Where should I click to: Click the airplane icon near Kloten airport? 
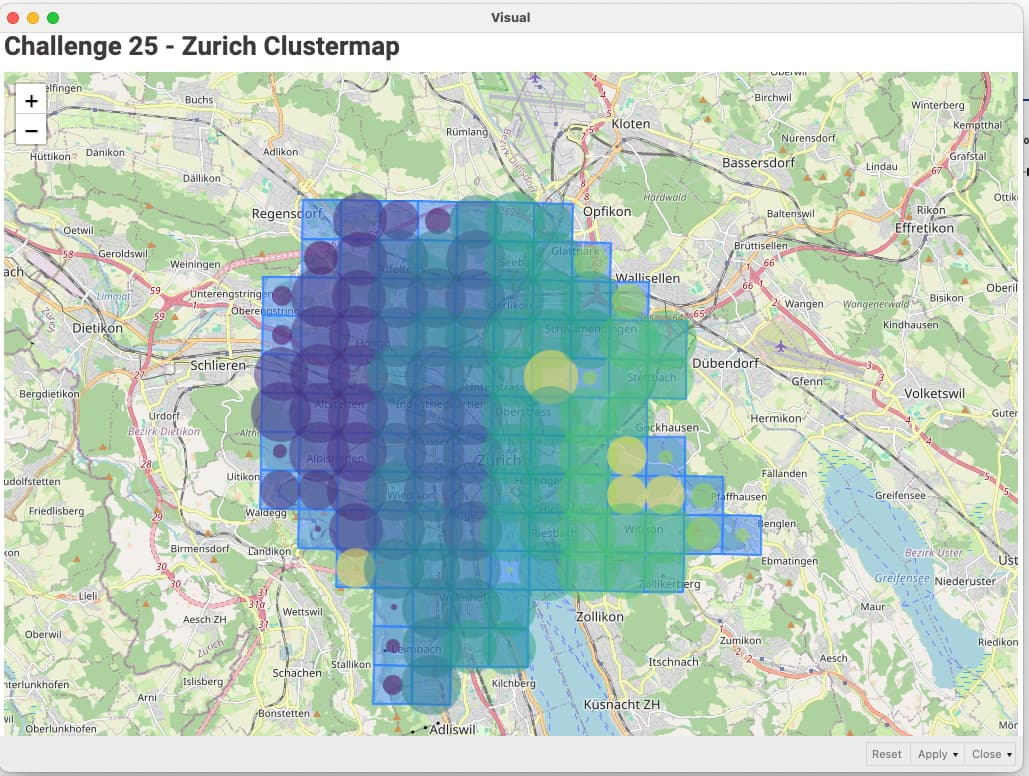click(536, 77)
